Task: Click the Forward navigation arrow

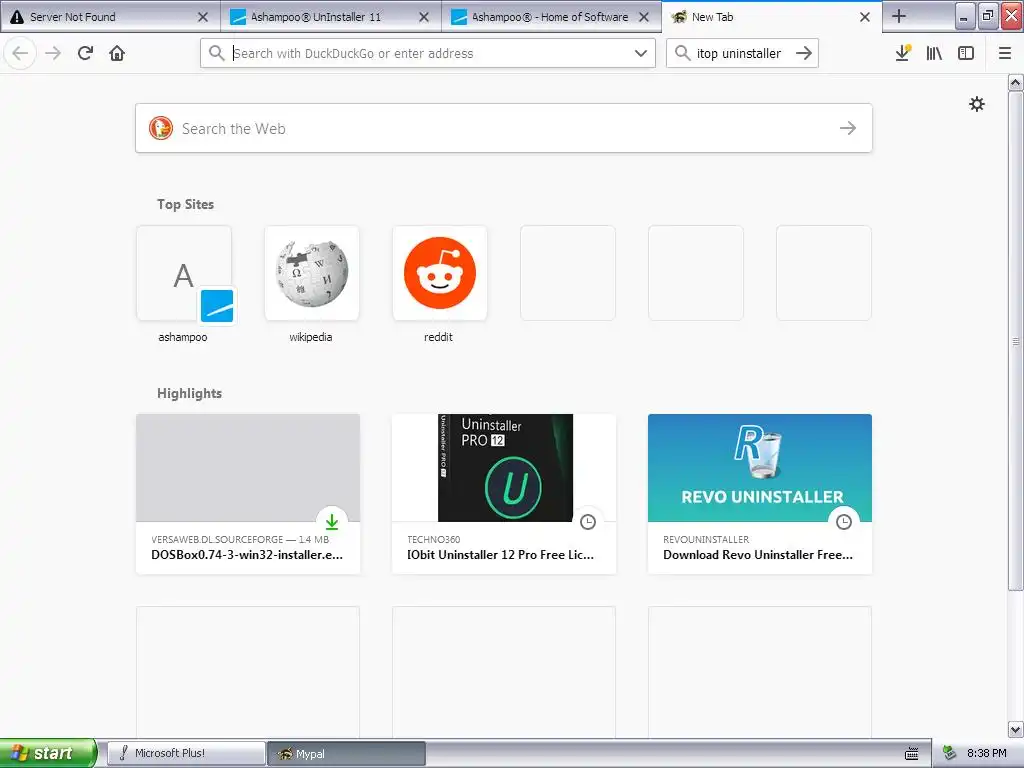Action: tap(53, 53)
